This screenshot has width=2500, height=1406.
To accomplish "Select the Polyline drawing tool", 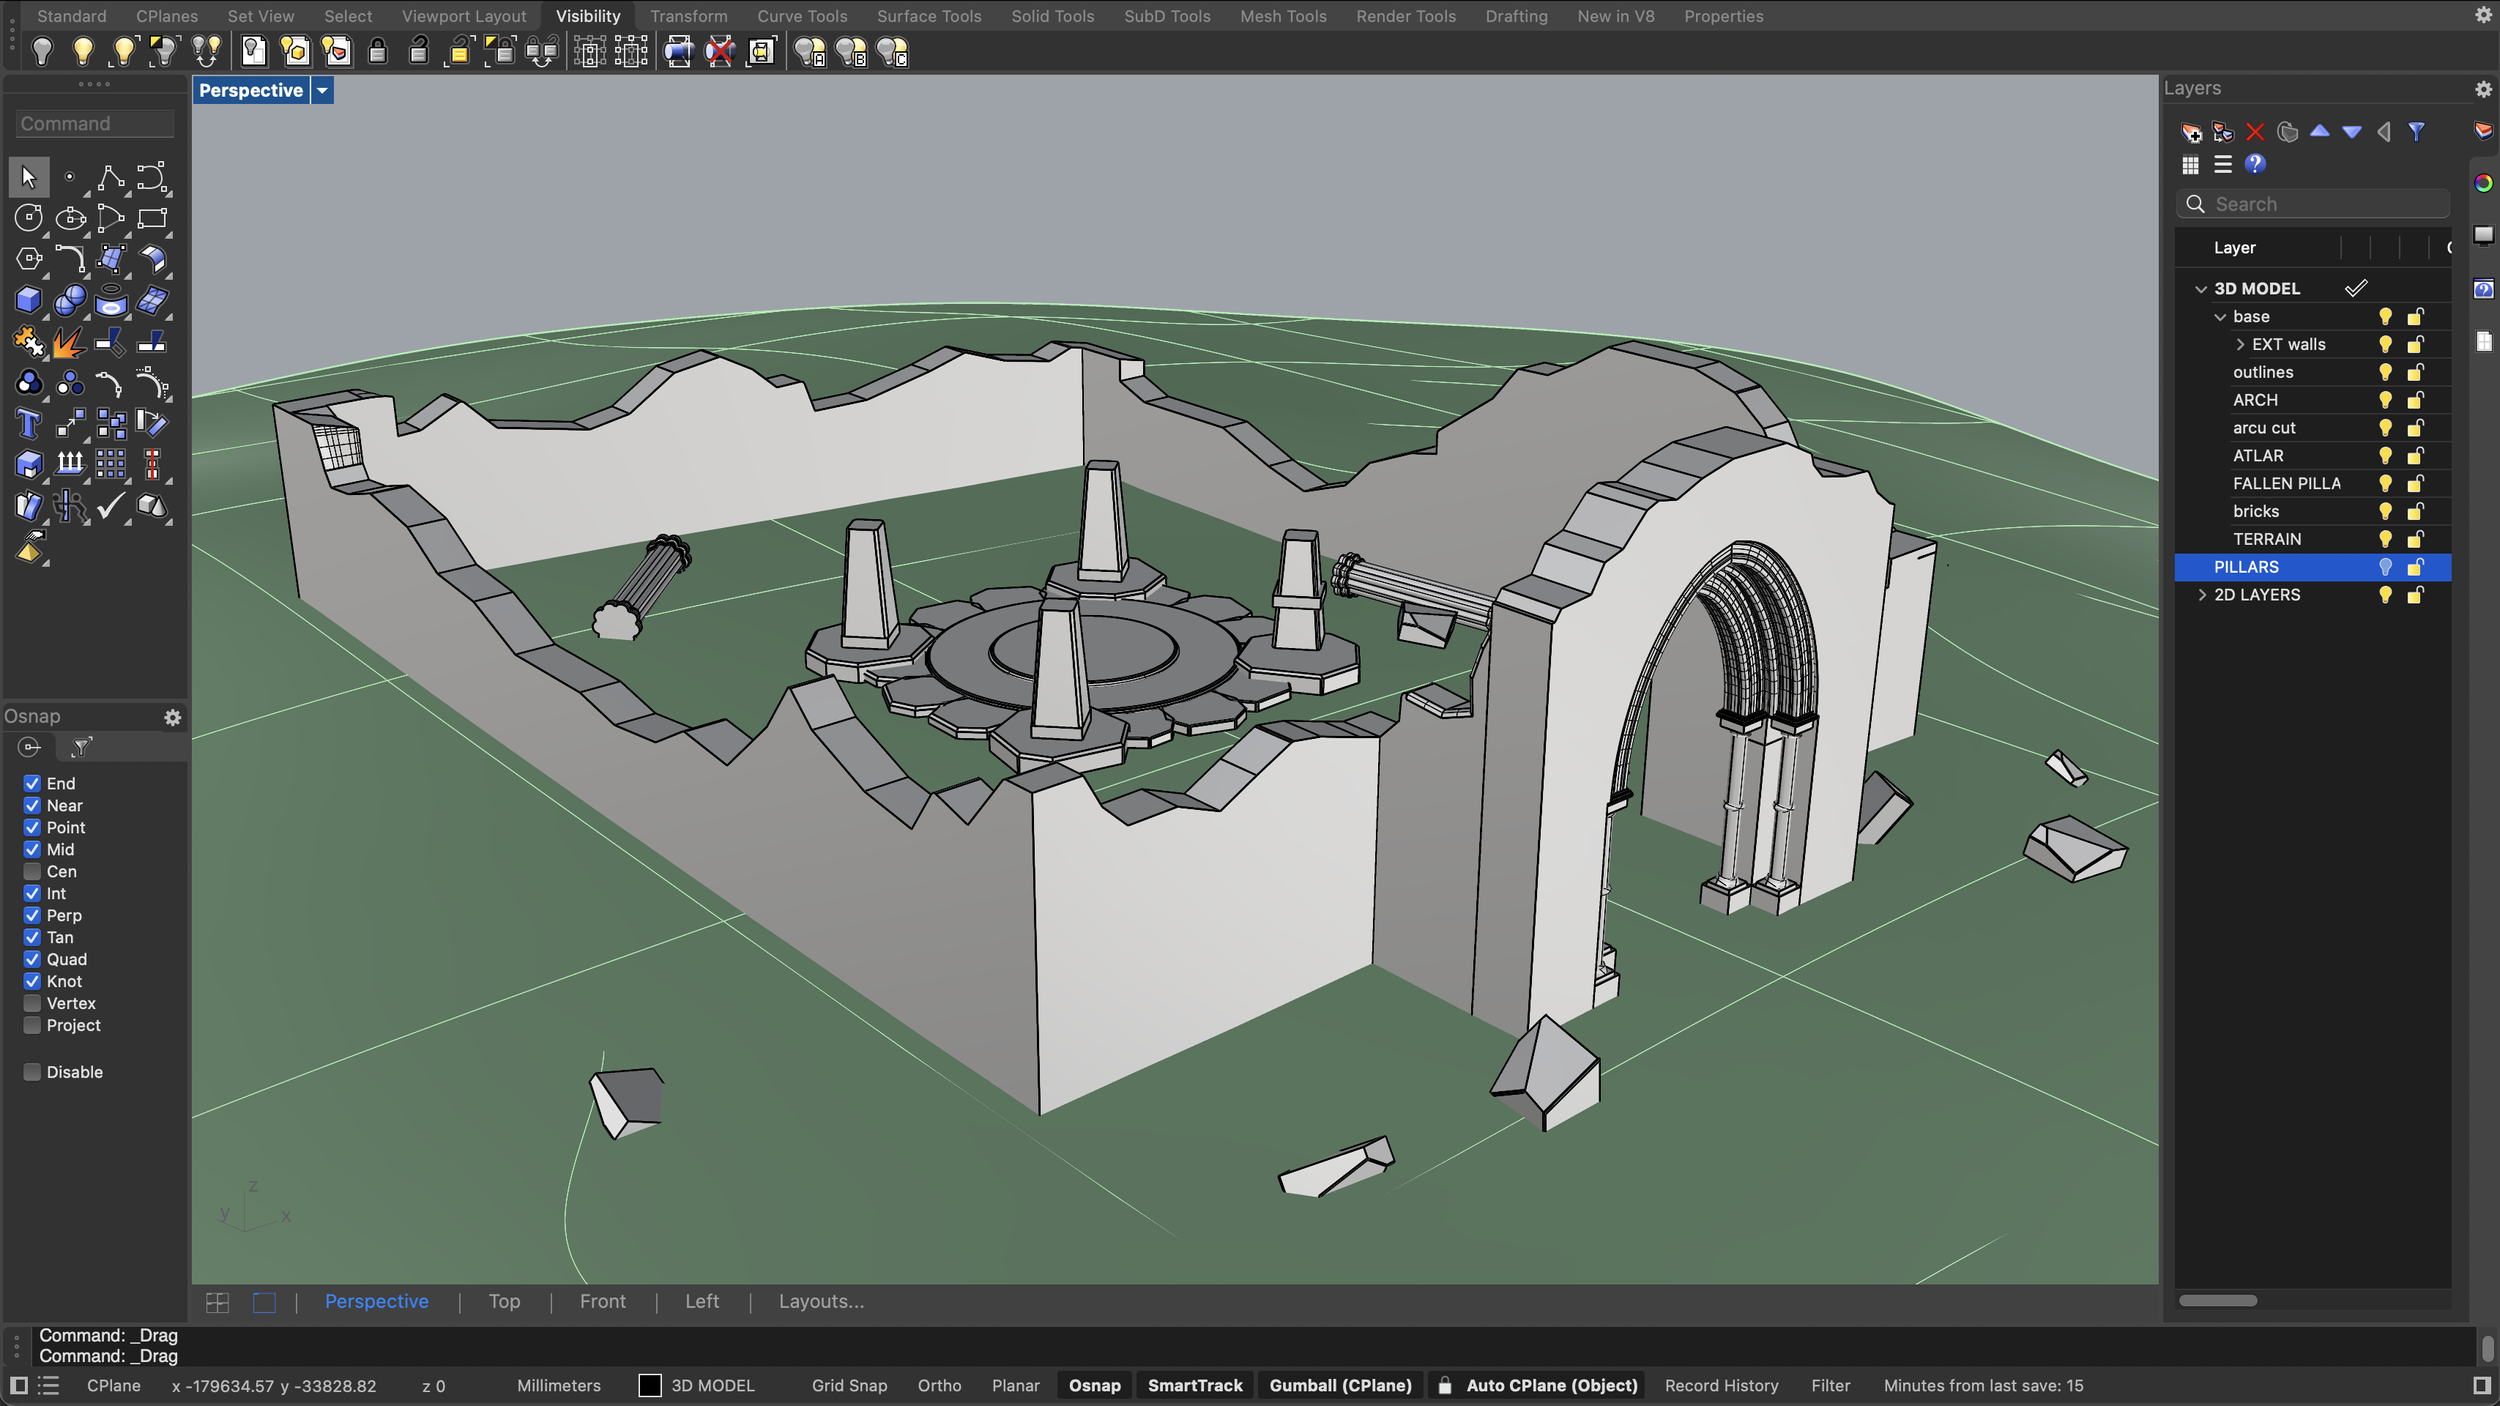I will [x=111, y=178].
